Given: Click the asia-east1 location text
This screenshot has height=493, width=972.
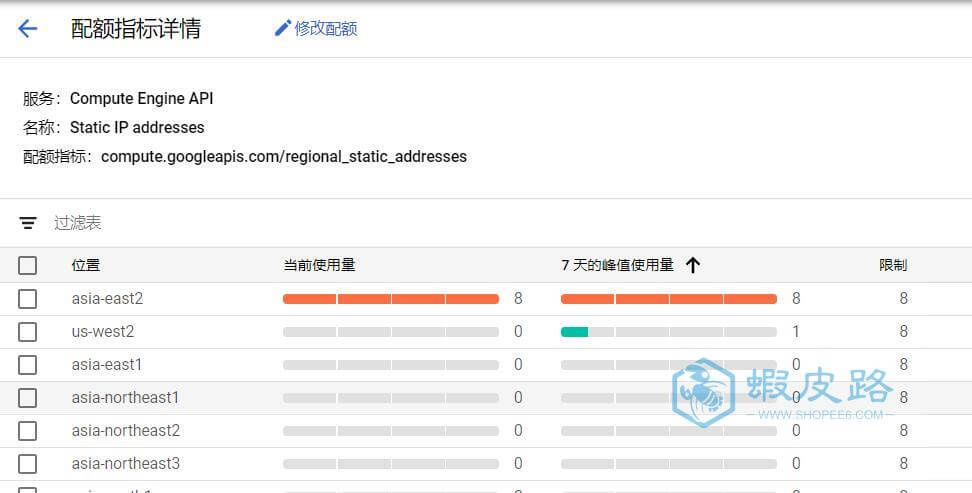Looking at the screenshot, I should pos(107,365).
